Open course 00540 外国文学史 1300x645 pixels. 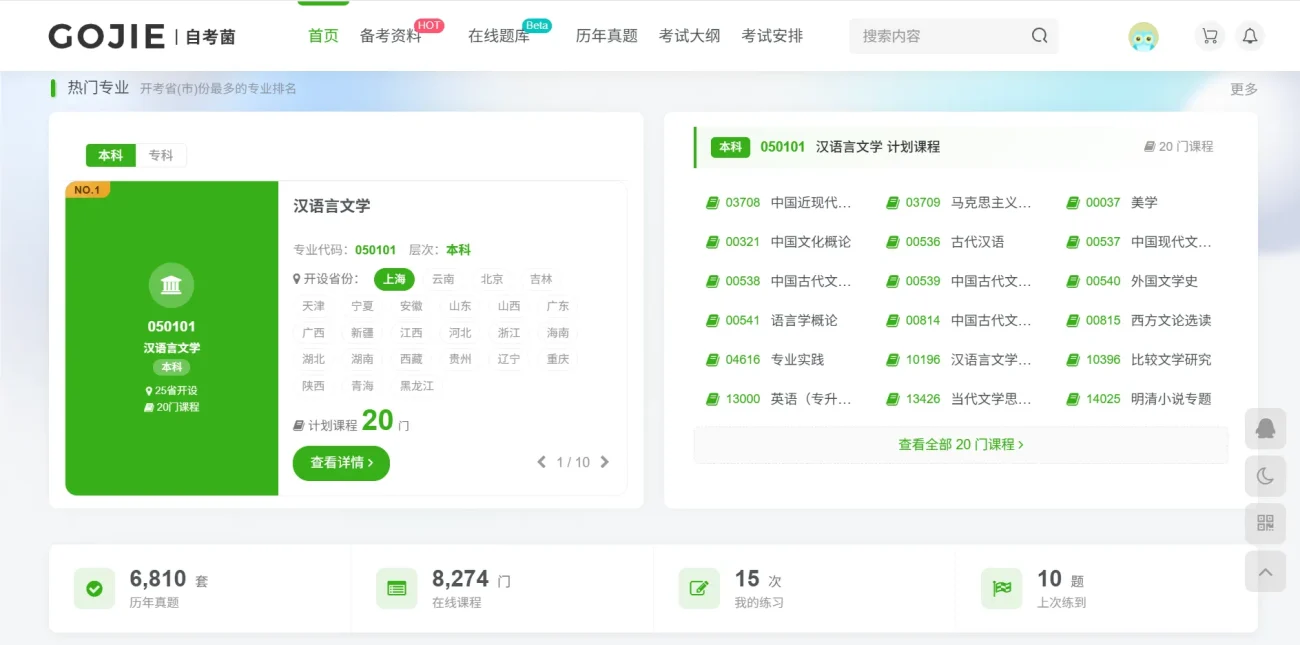tap(1132, 281)
